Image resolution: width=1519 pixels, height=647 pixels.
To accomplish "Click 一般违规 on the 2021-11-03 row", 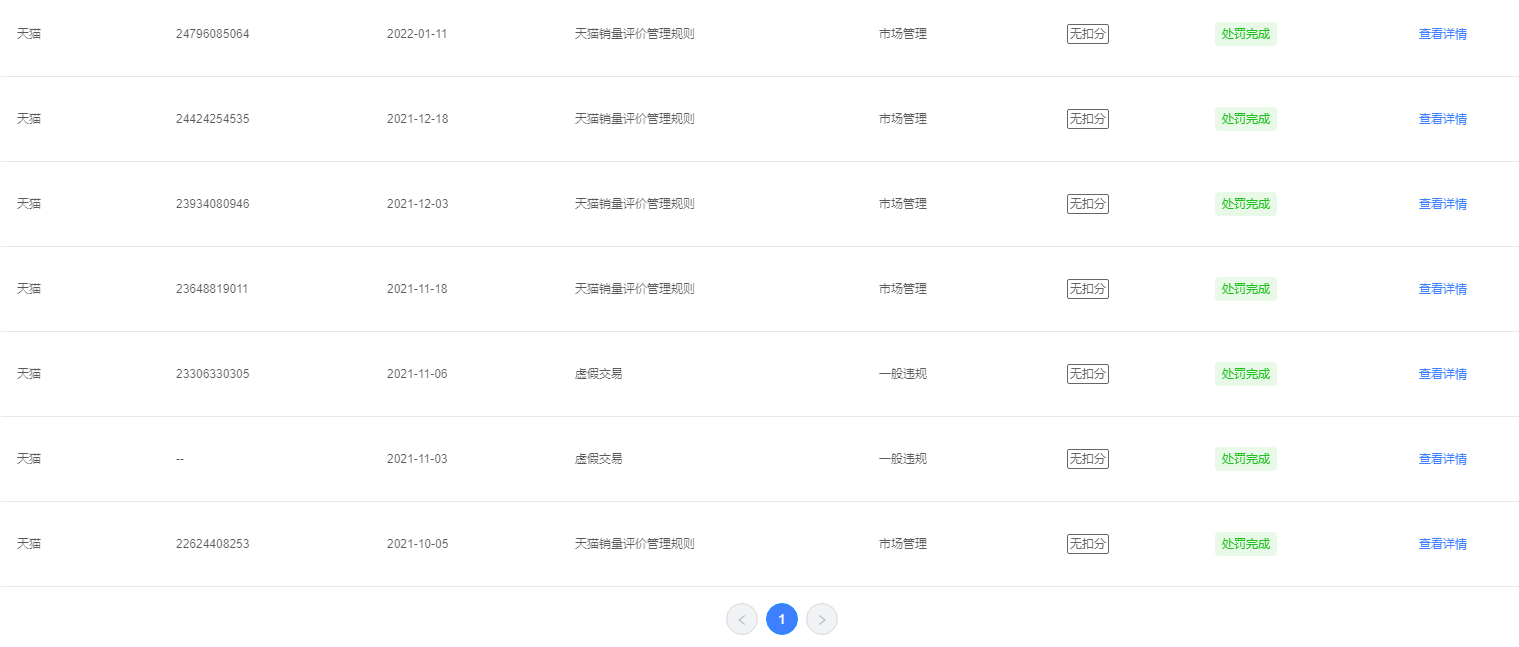I will [903, 459].
